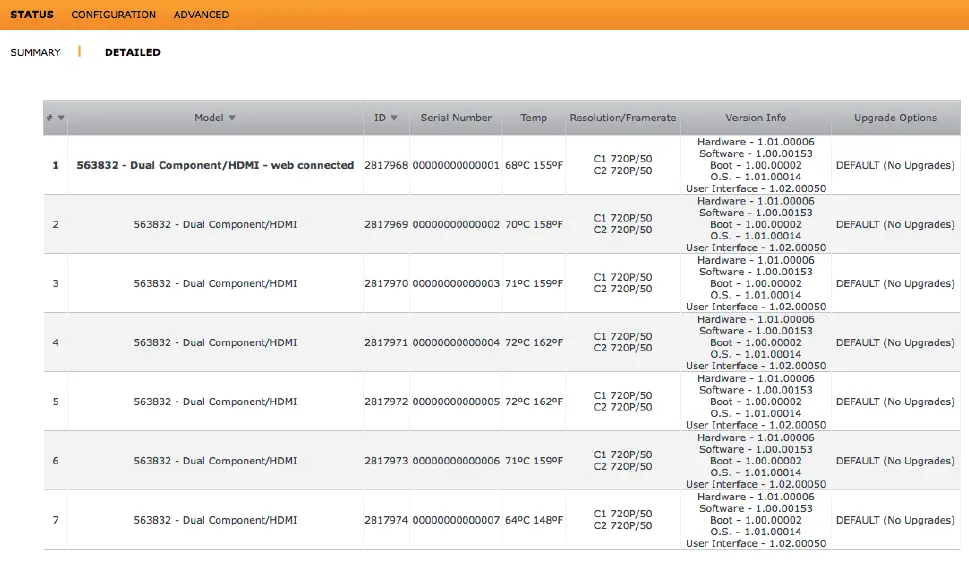This screenshot has width=969, height=565.
Task: Click C1 720P/50 in row 1
Action: 623,159
